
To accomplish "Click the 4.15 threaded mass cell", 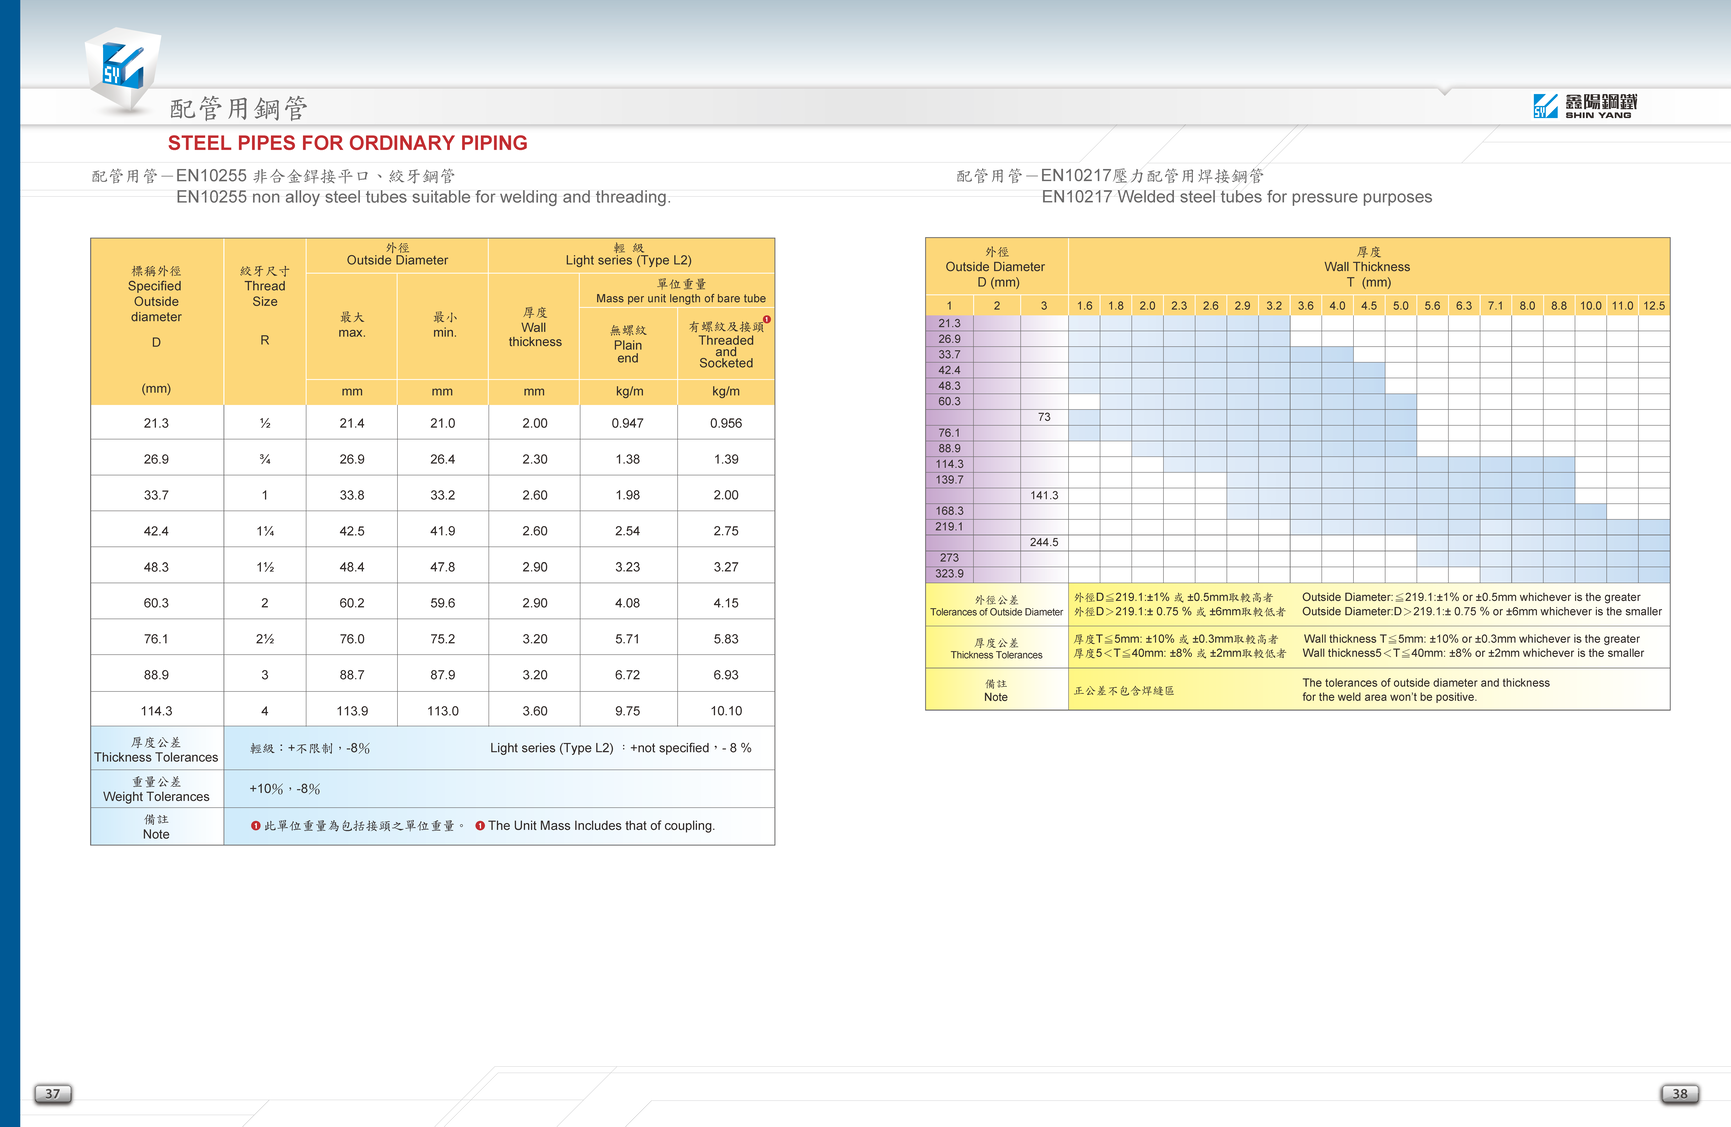I will (x=726, y=603).
